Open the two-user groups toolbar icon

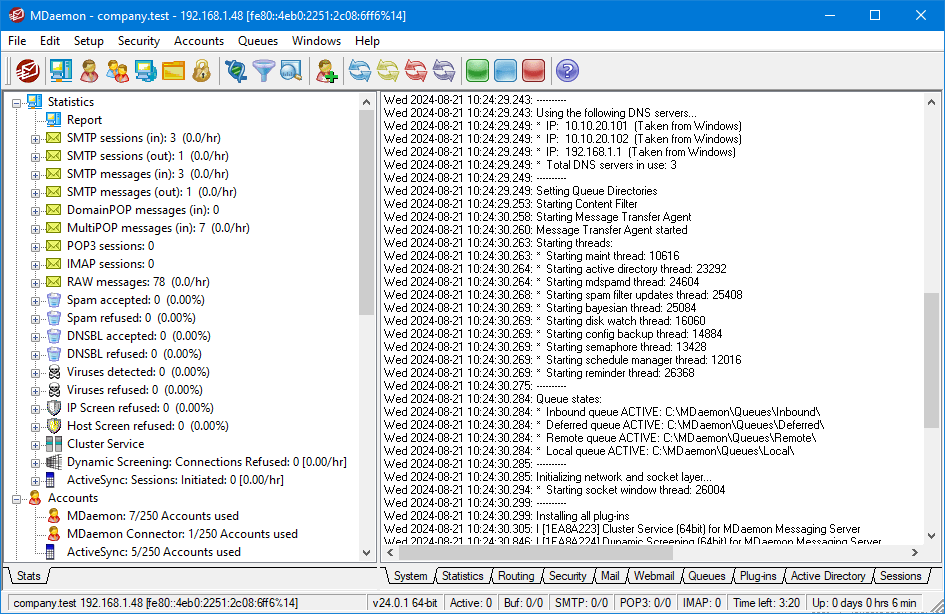[117, 70]
